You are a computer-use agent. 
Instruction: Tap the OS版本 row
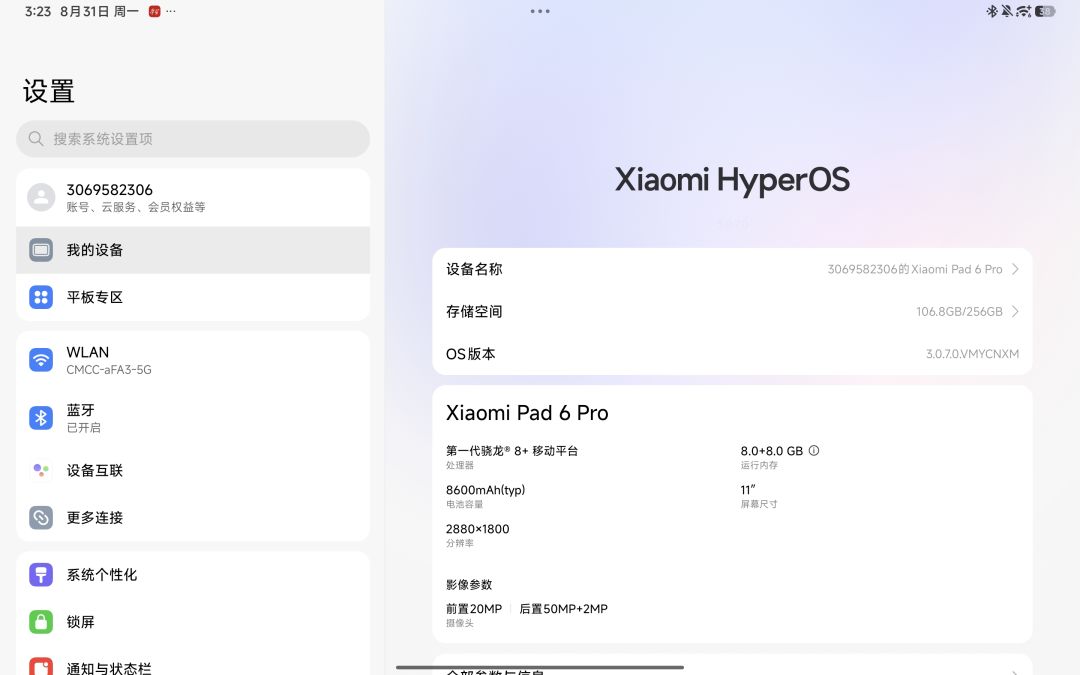732,354
